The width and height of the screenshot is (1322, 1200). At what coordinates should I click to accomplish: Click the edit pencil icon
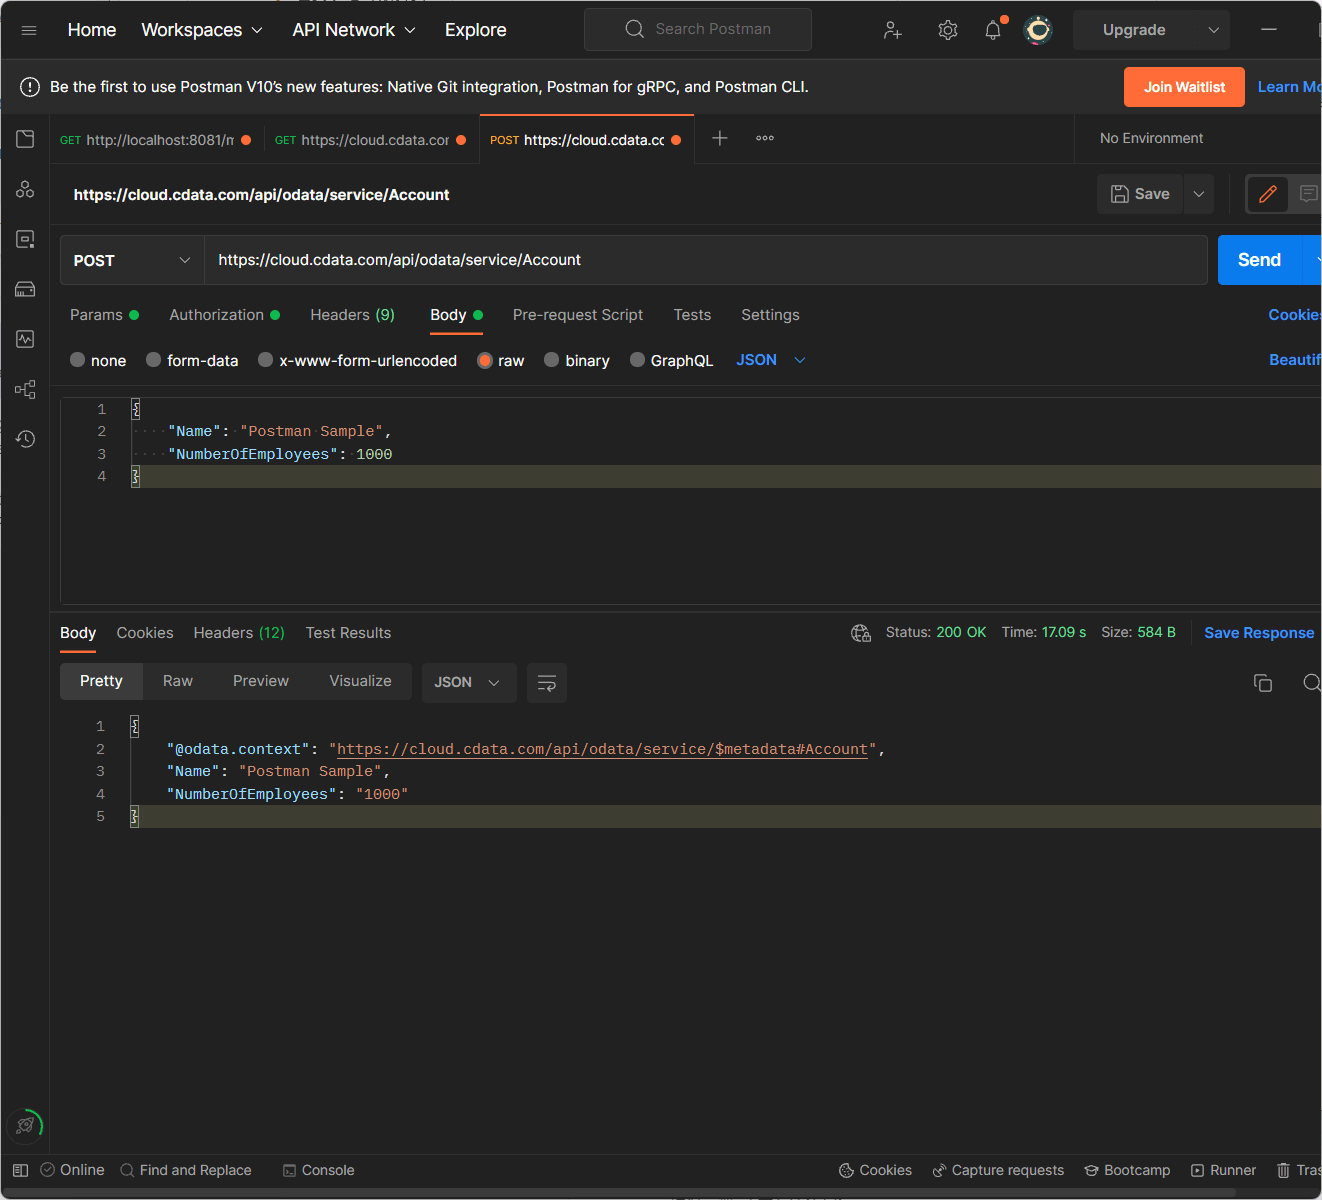click(1267, 194)
